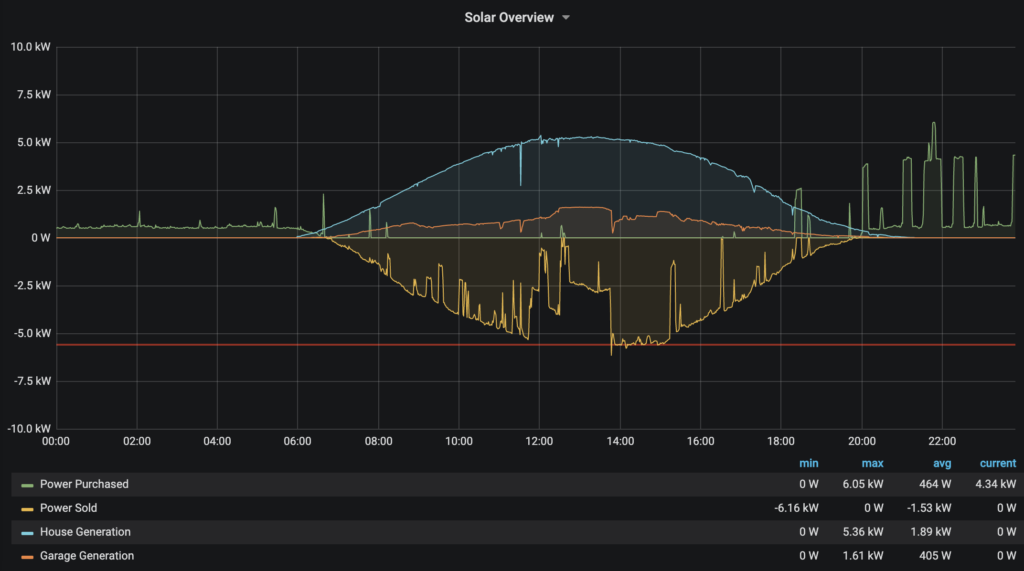
Task: Click Power Purchased avg value 464 W
Action: [935, 484]
